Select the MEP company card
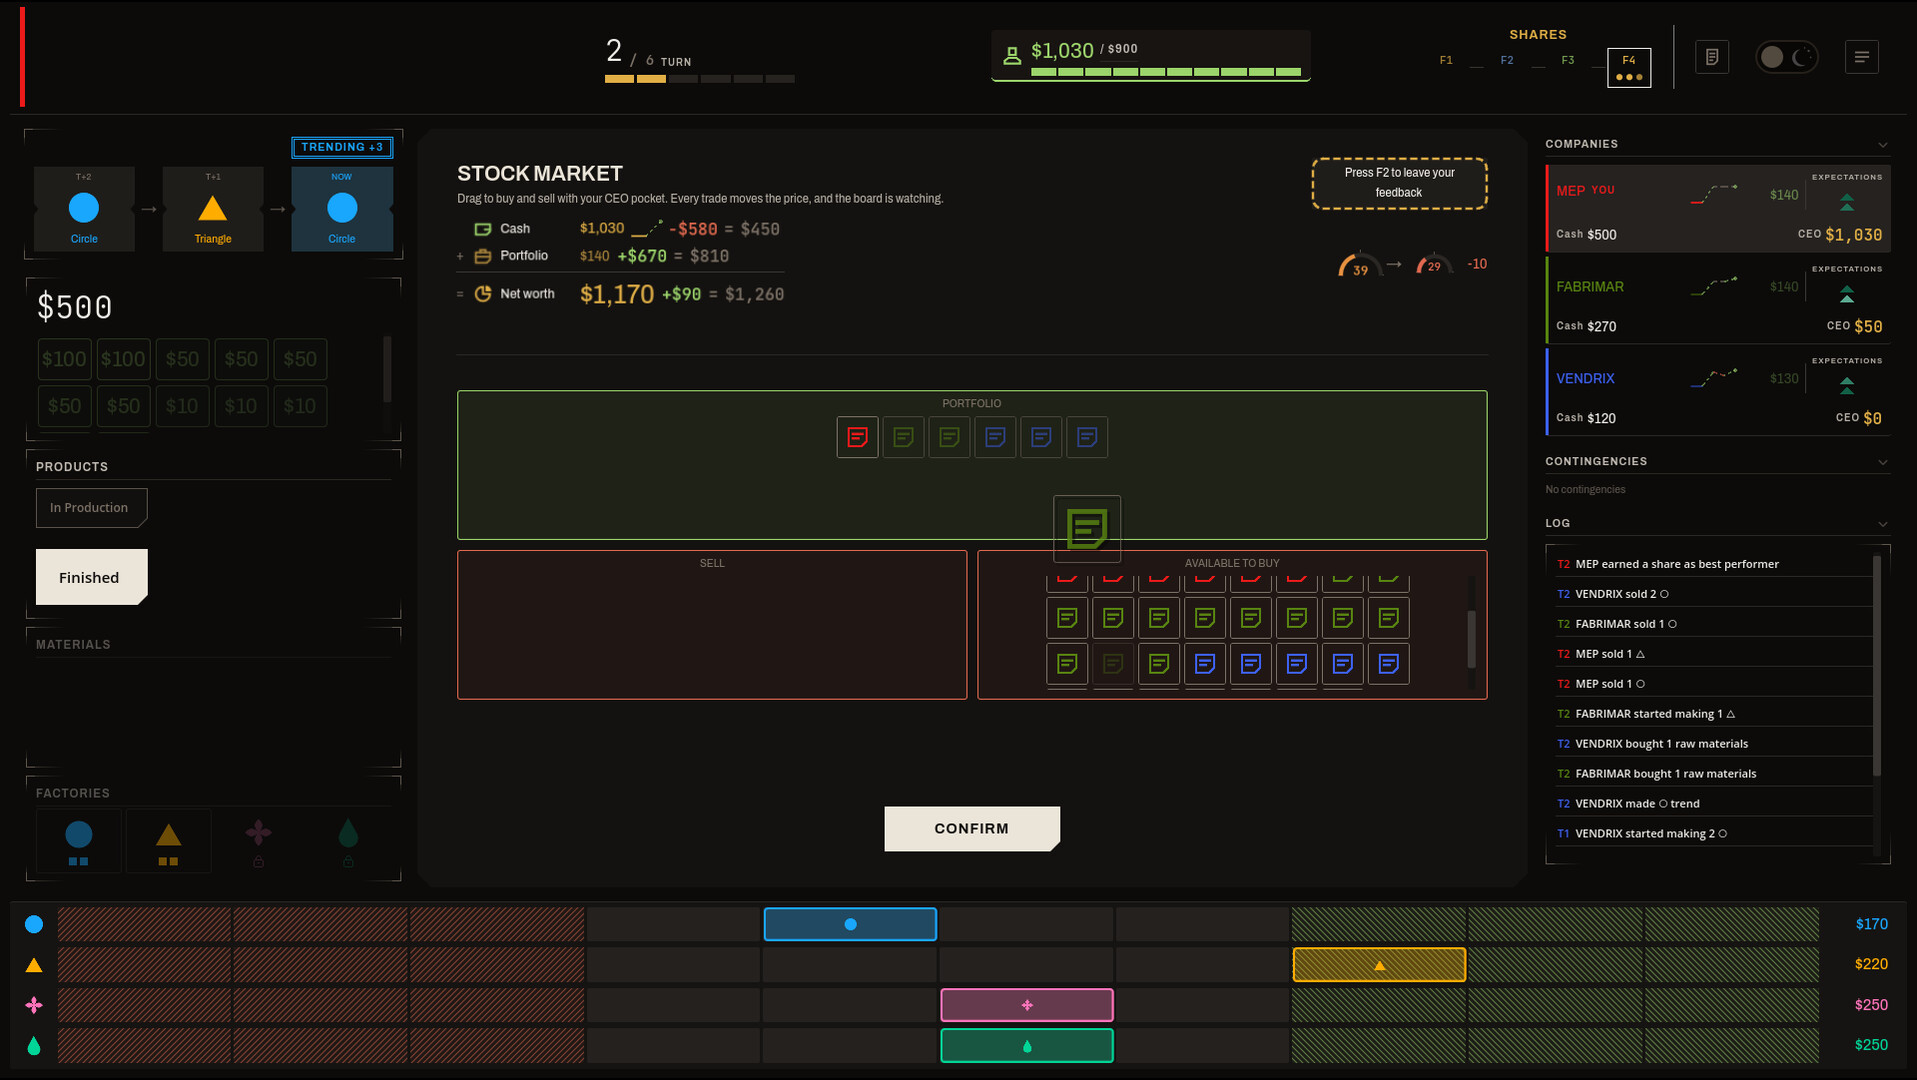The height and width of the screenshot is (1080, 1917). point(1718,208)
